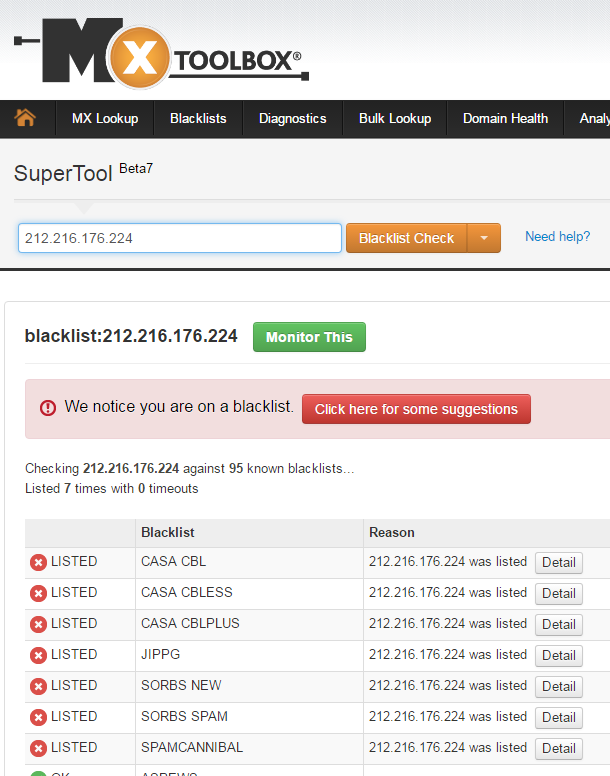Open Blacklists menu item
The width and height of the screenshot is (610, 776).
coord(198,118)
